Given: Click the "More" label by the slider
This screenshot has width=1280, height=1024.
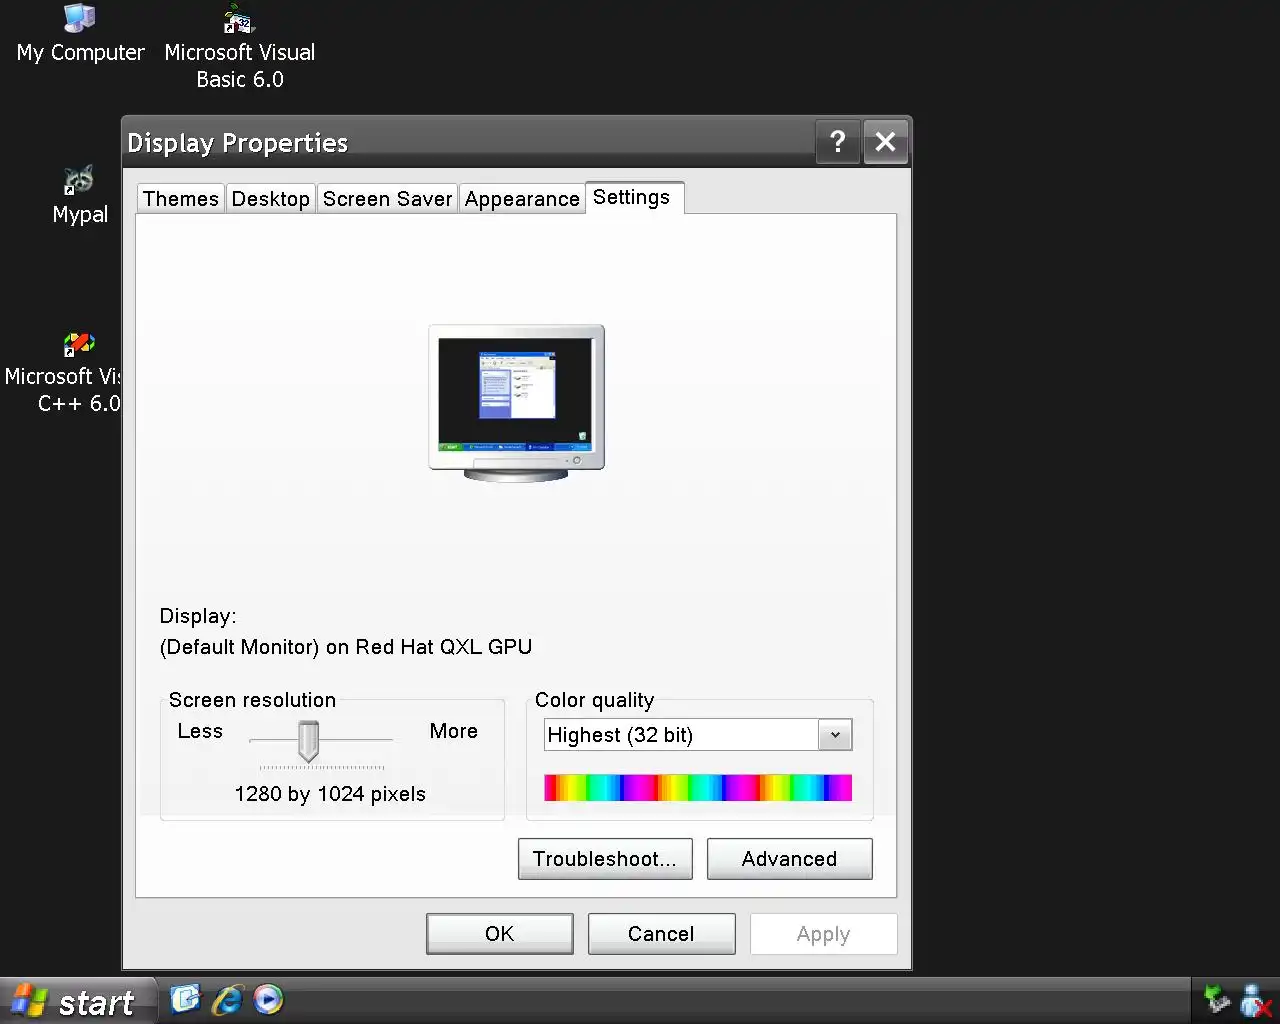Looking at the screenshot, I should [x=454, y=731].
